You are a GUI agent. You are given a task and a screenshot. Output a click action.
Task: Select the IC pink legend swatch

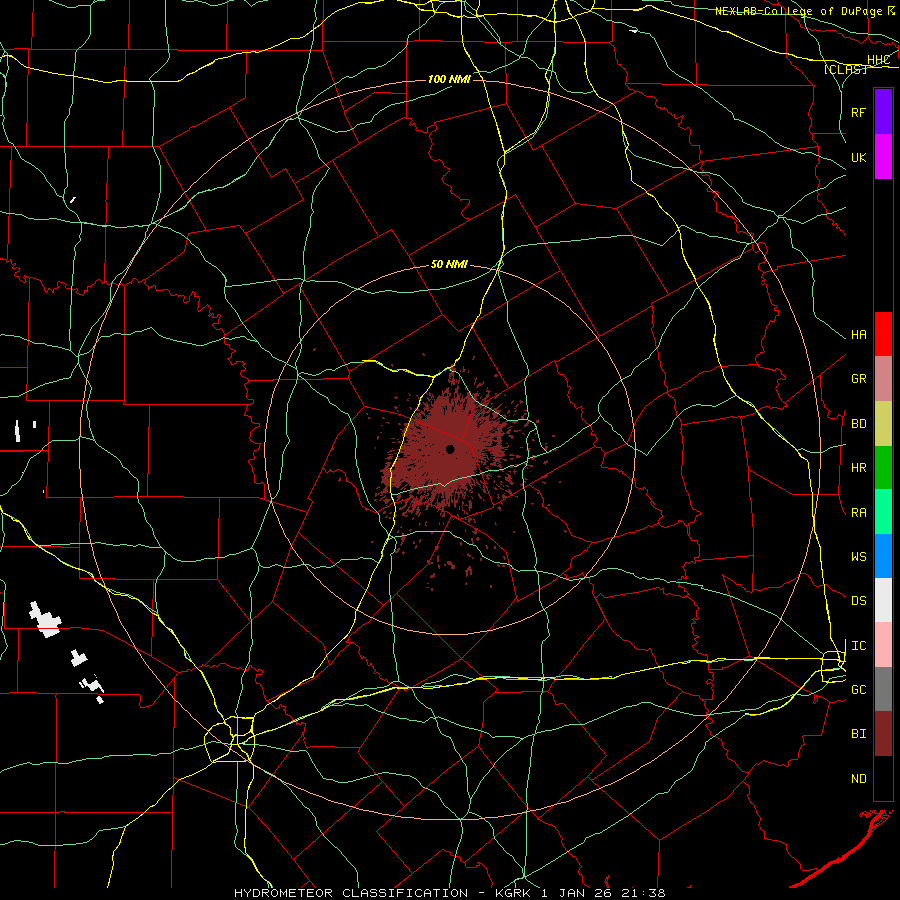tap(883, 645)
